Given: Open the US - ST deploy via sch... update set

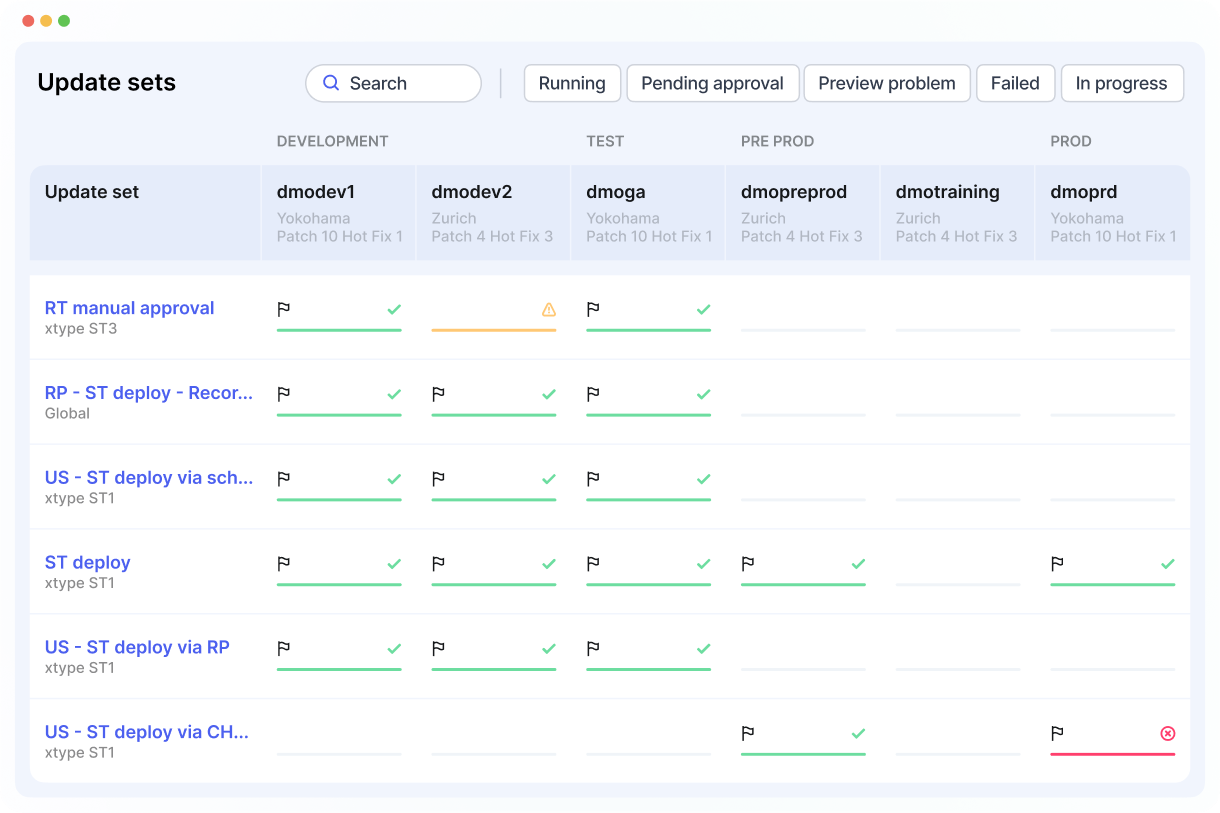Looking at the screenshot, I should pyautogui.click(x=149, y=477).
